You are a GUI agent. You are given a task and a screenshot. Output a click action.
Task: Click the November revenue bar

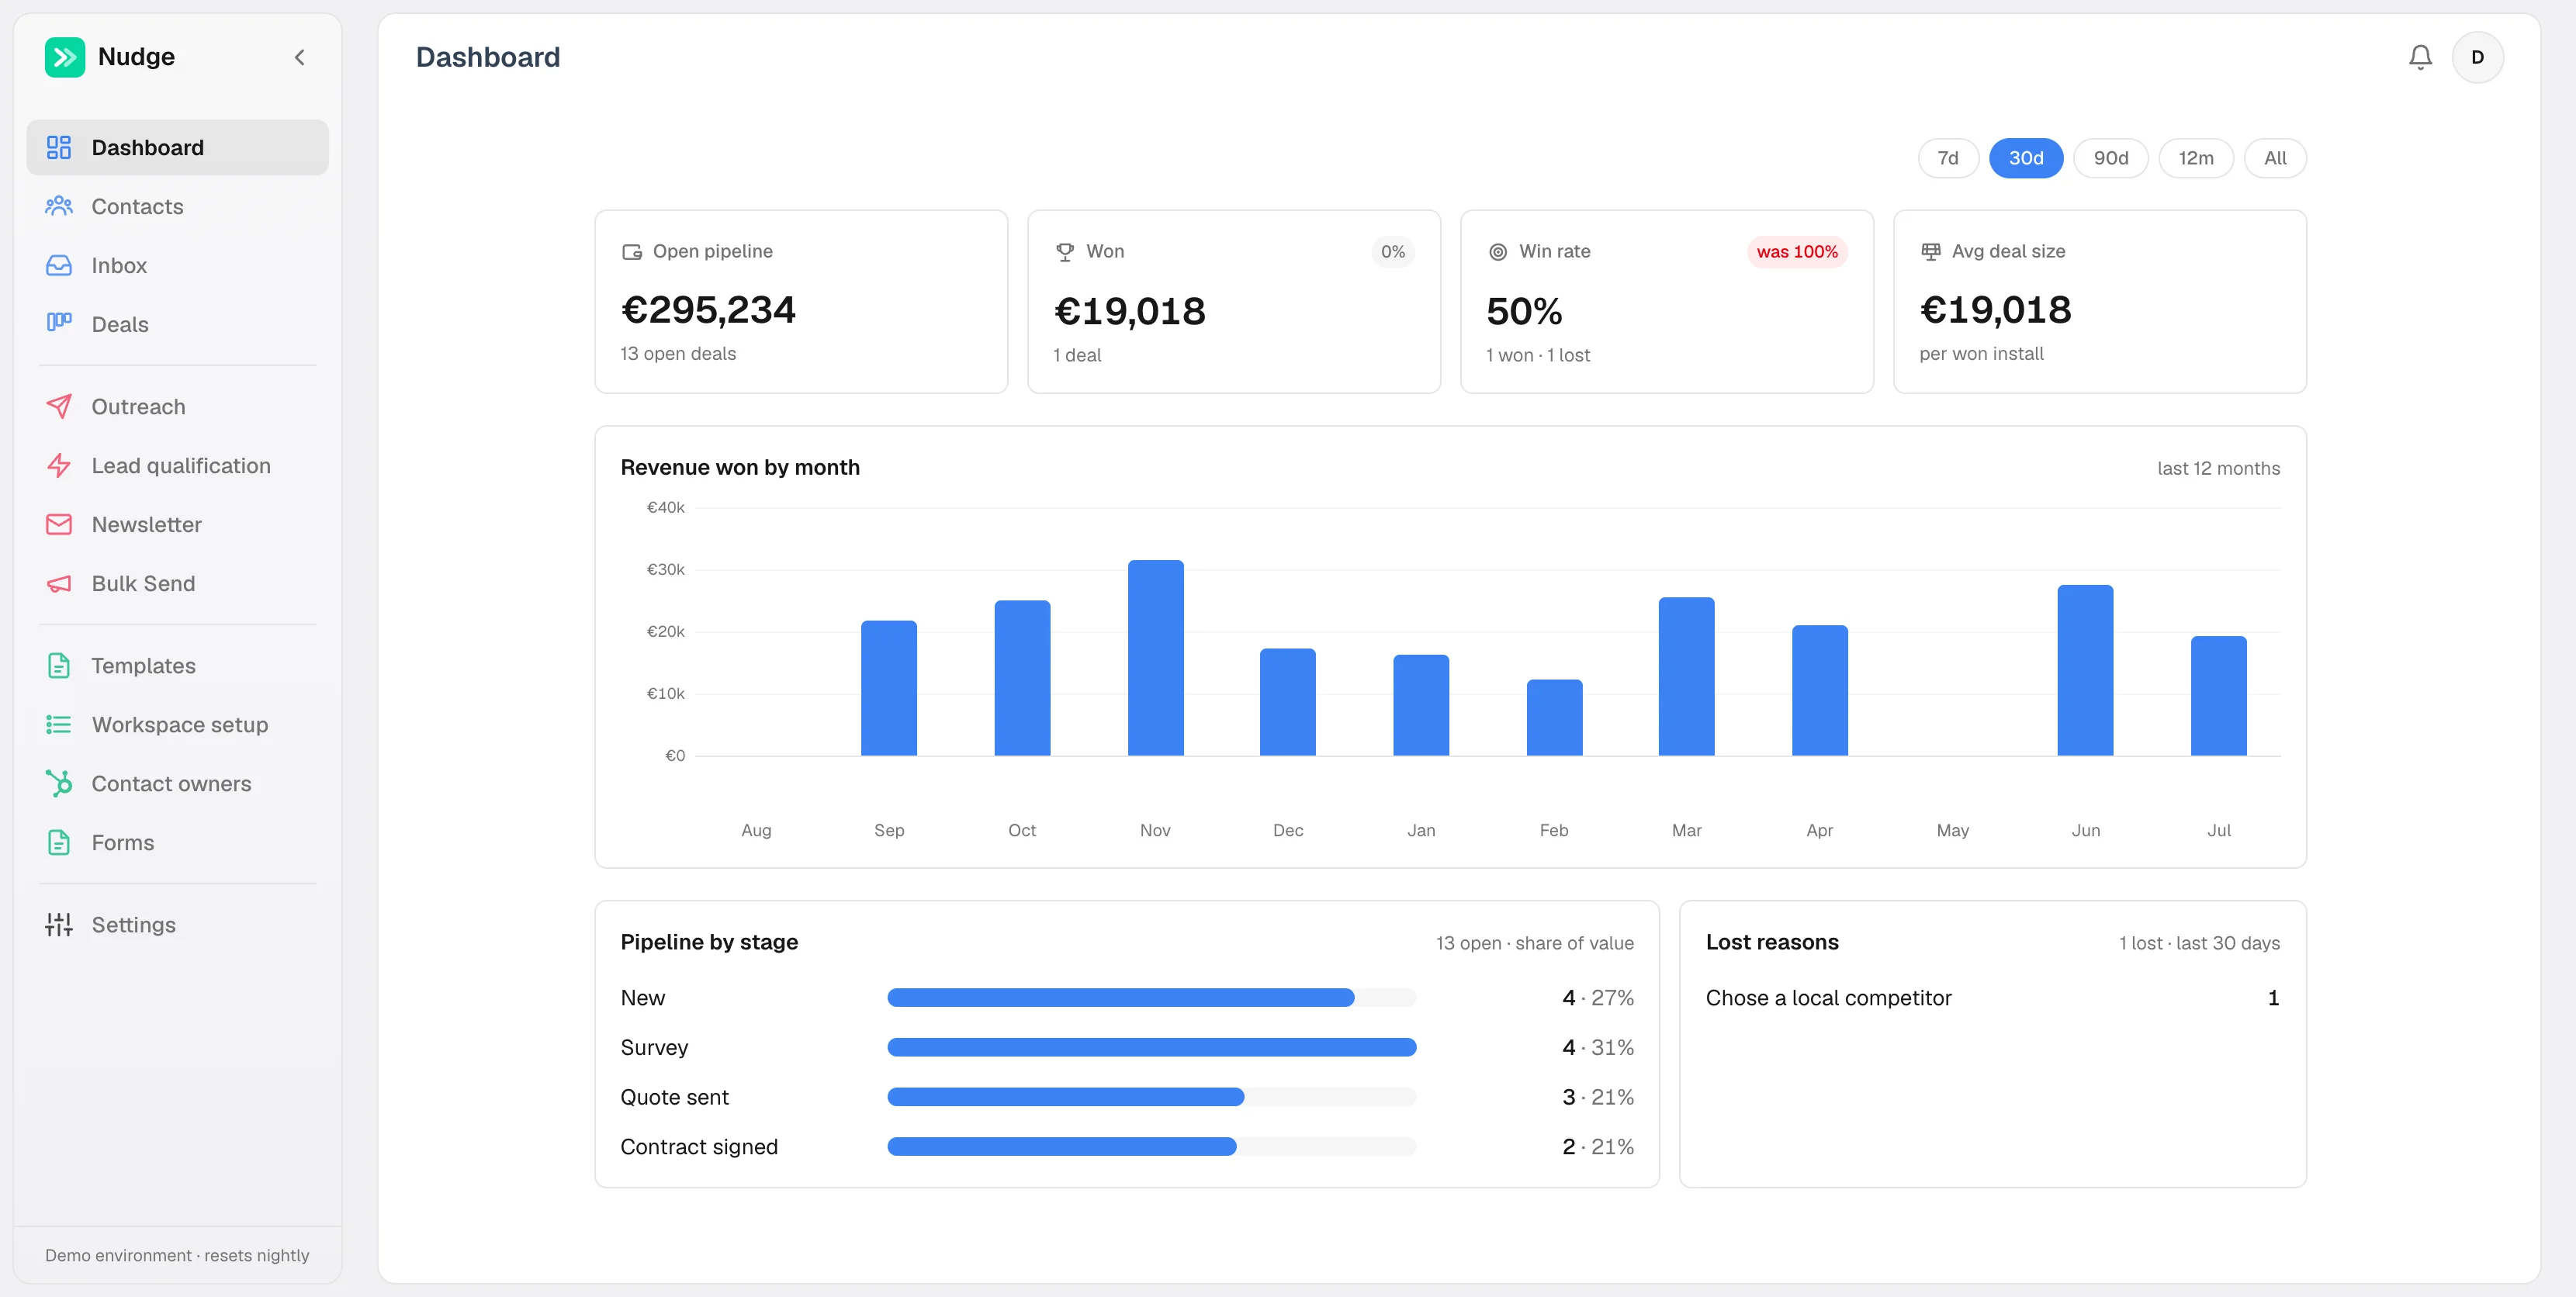pyautogui.click(x=1155, y=657)
